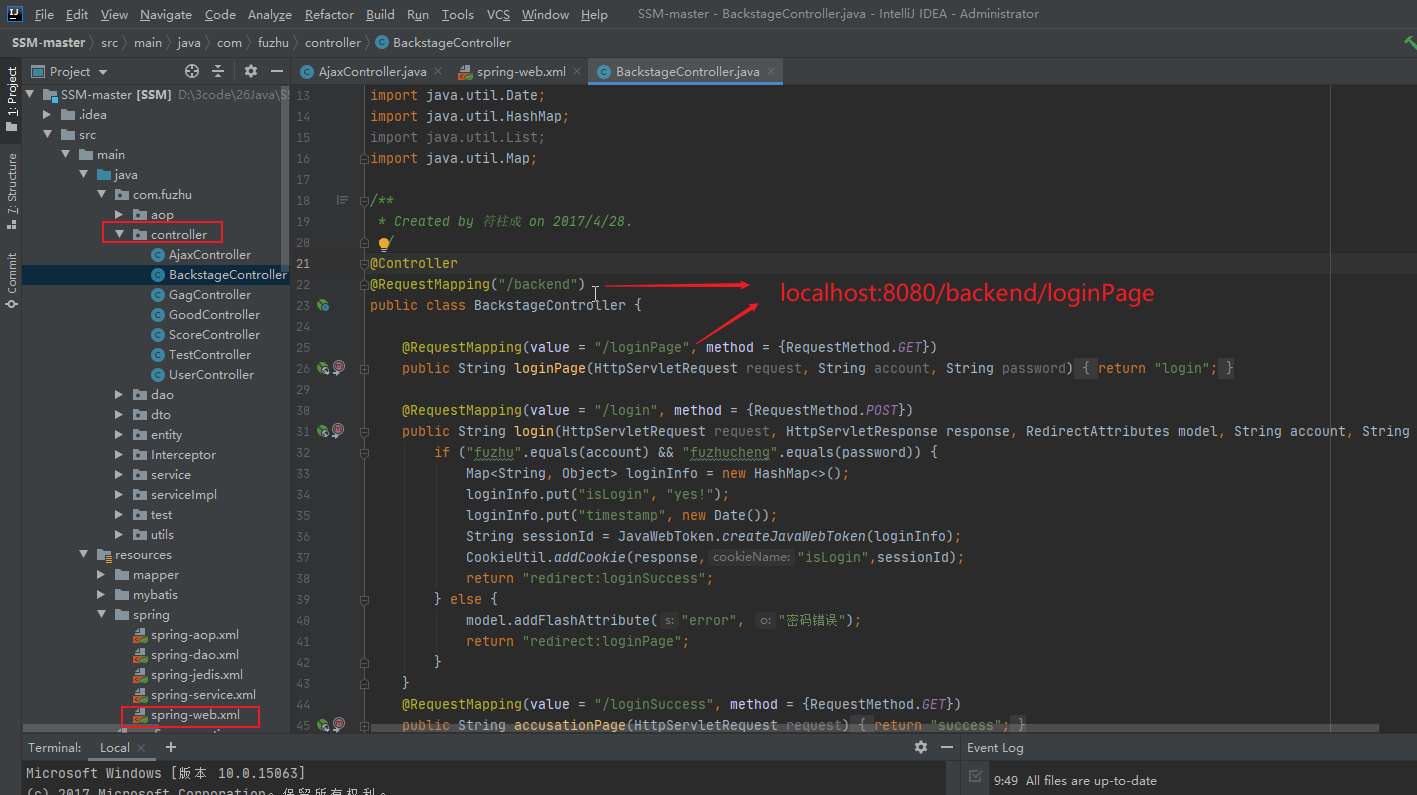Toggle the Commit tool window sidebar button

click(x=11, y=279)
